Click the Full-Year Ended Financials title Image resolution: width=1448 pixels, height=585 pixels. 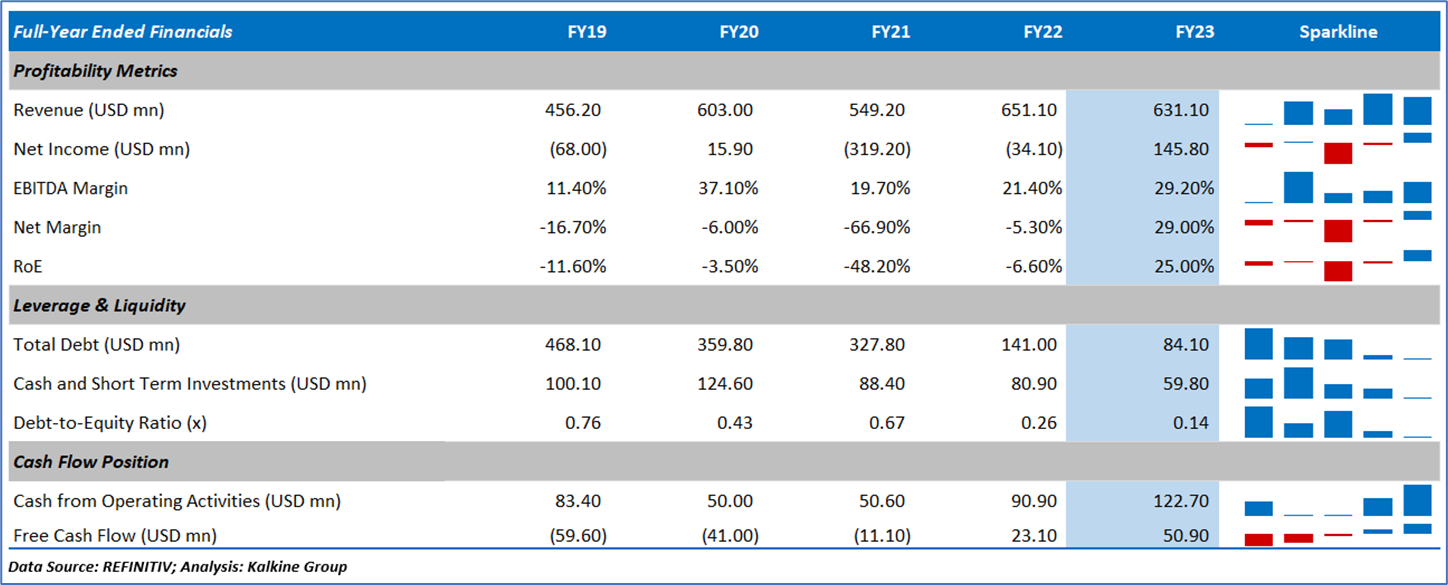(x=123, y=32)
